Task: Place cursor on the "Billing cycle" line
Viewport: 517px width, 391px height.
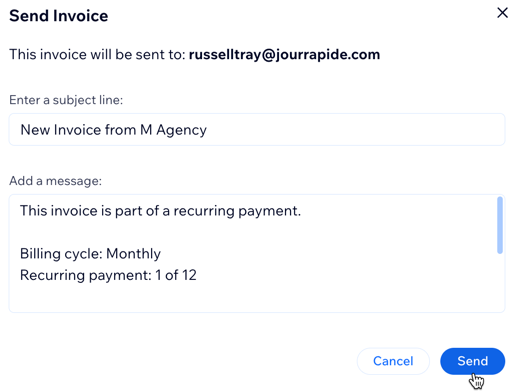Action: pos(90,254)
